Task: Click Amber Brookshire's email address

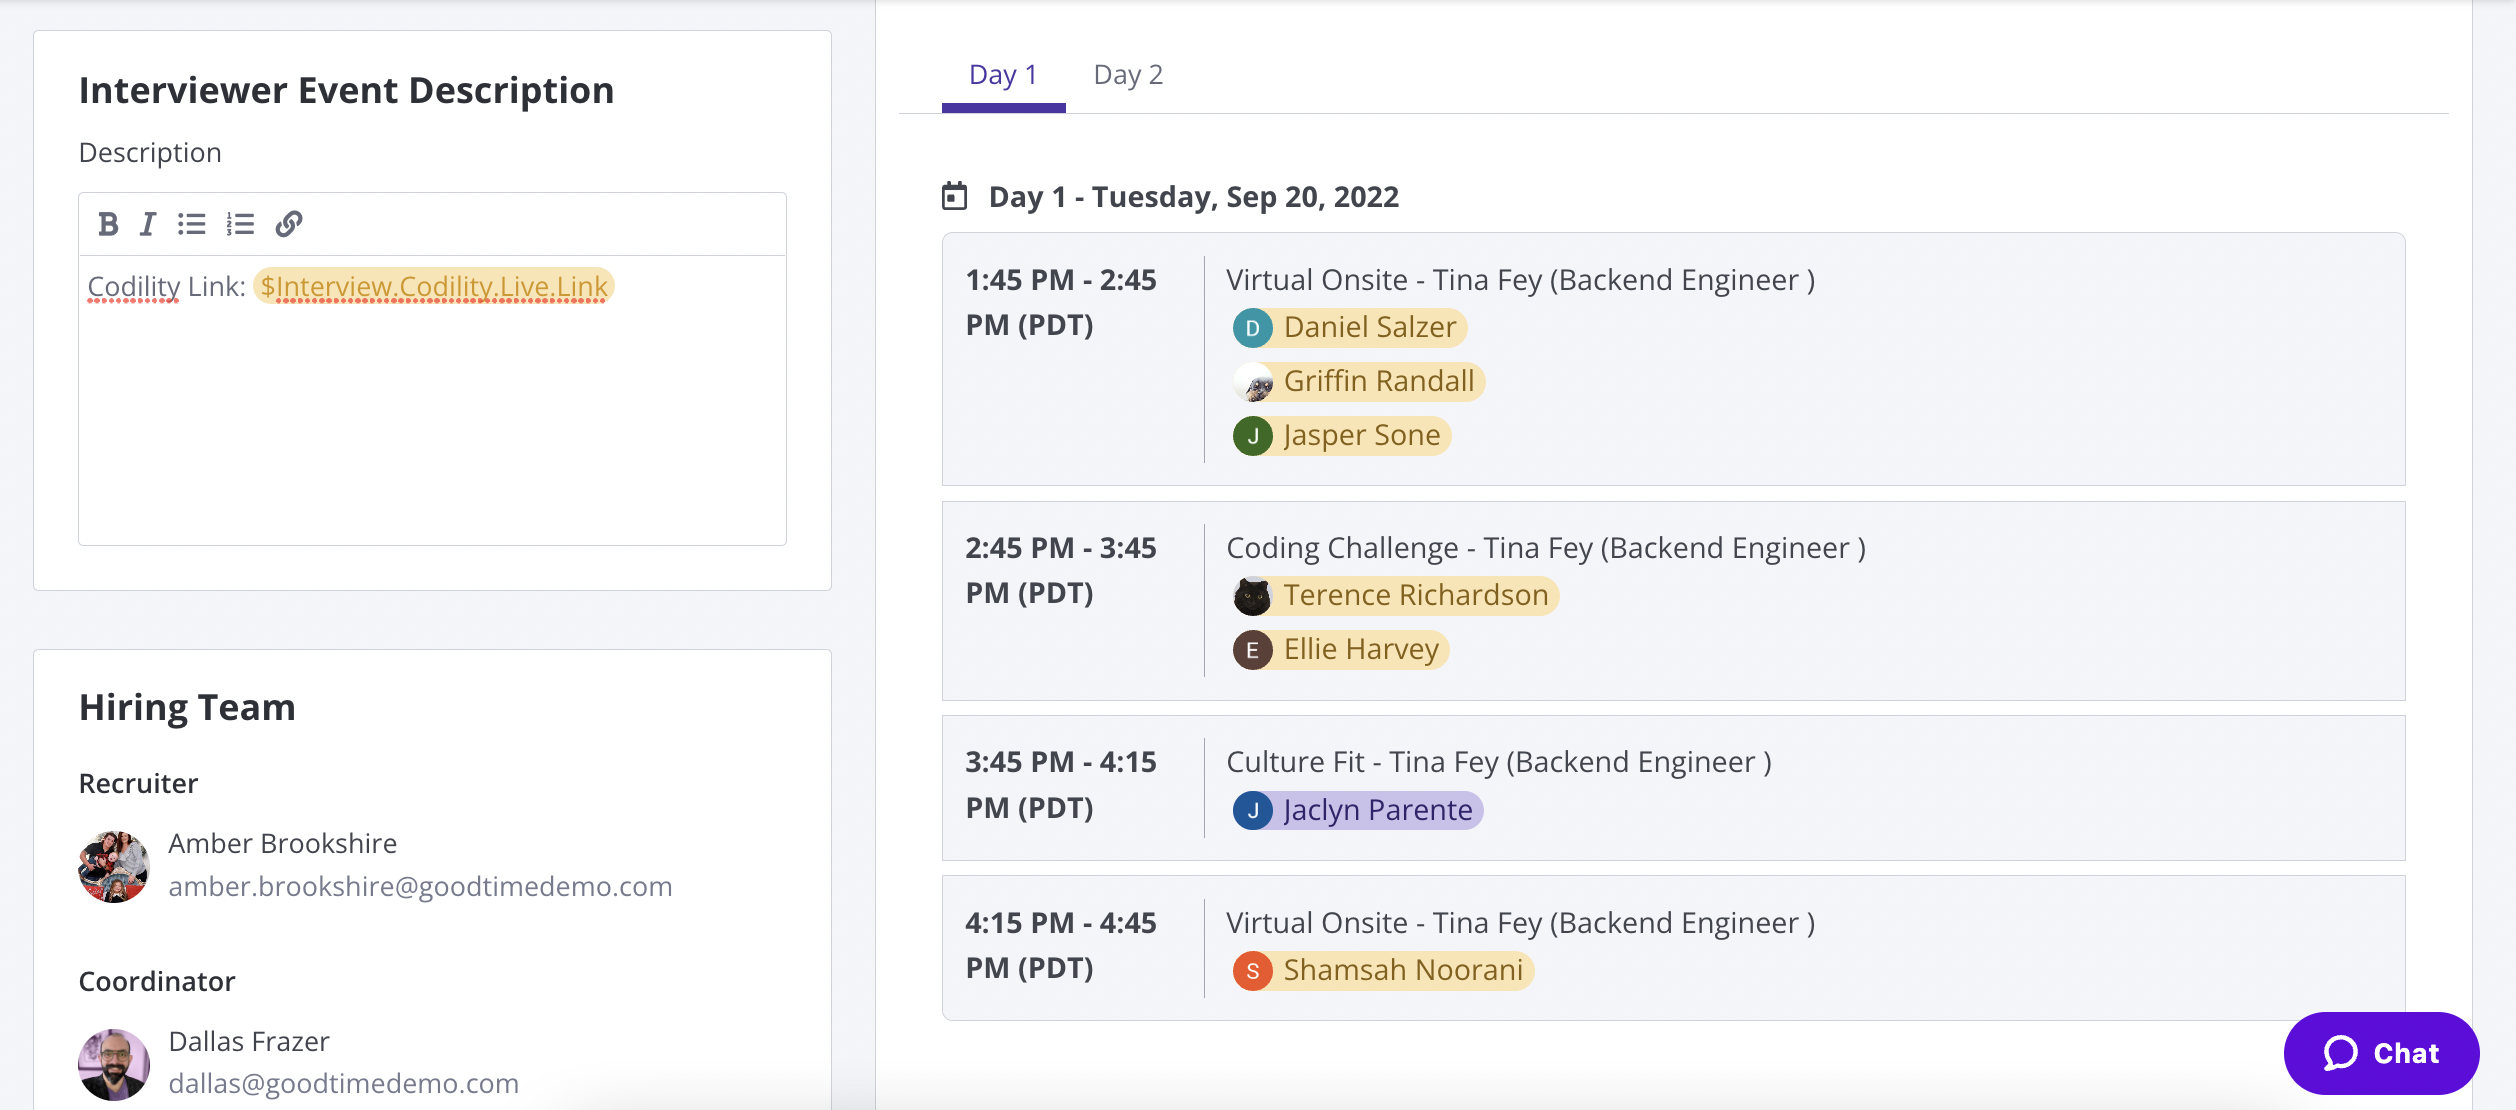Action: (420, 887)
